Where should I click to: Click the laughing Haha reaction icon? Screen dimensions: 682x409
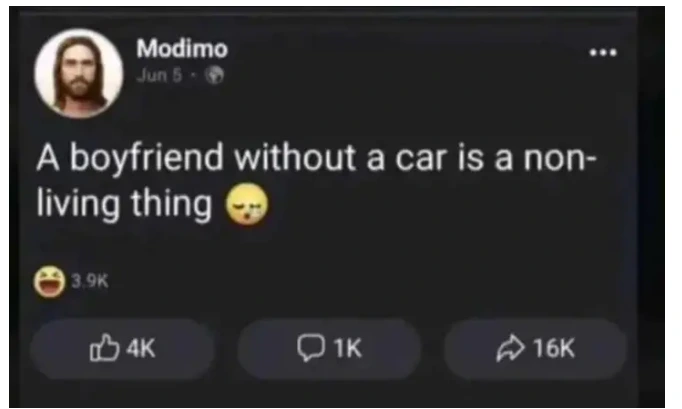coord(49,282)
